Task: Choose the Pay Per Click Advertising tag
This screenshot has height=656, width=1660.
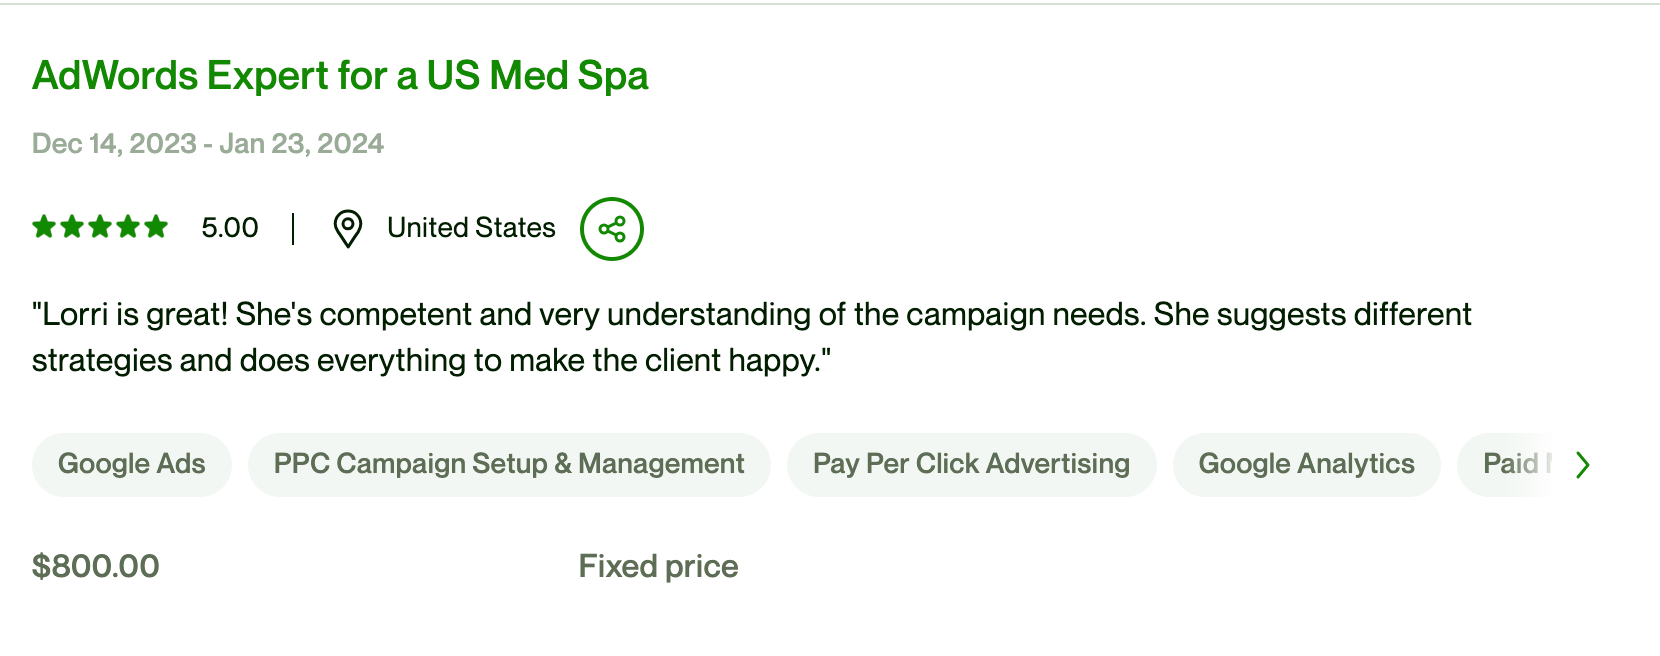Action: (971, 464)
